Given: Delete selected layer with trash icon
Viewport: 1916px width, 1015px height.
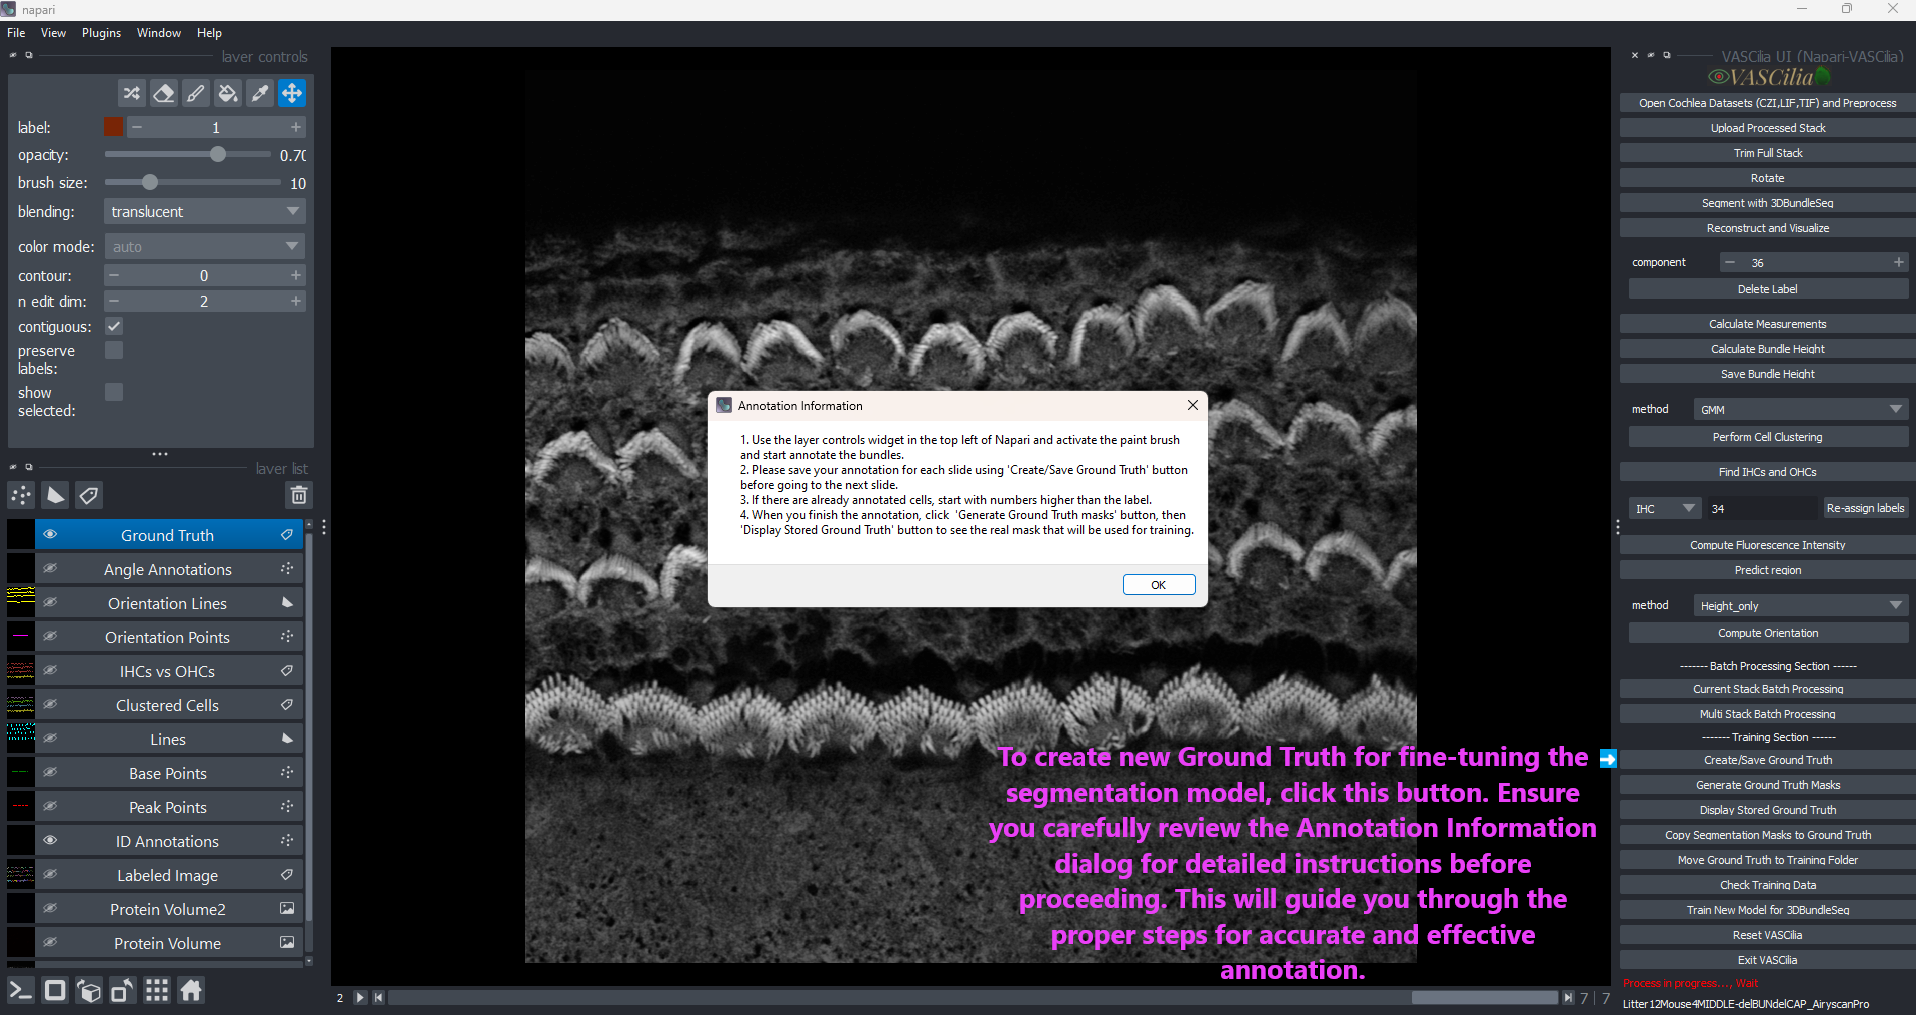Looking at the screenshot, I should tap(298, 495).
